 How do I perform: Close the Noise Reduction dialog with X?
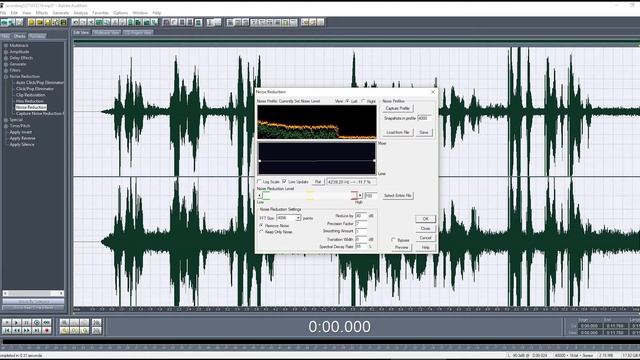click(x=433, y=92)
